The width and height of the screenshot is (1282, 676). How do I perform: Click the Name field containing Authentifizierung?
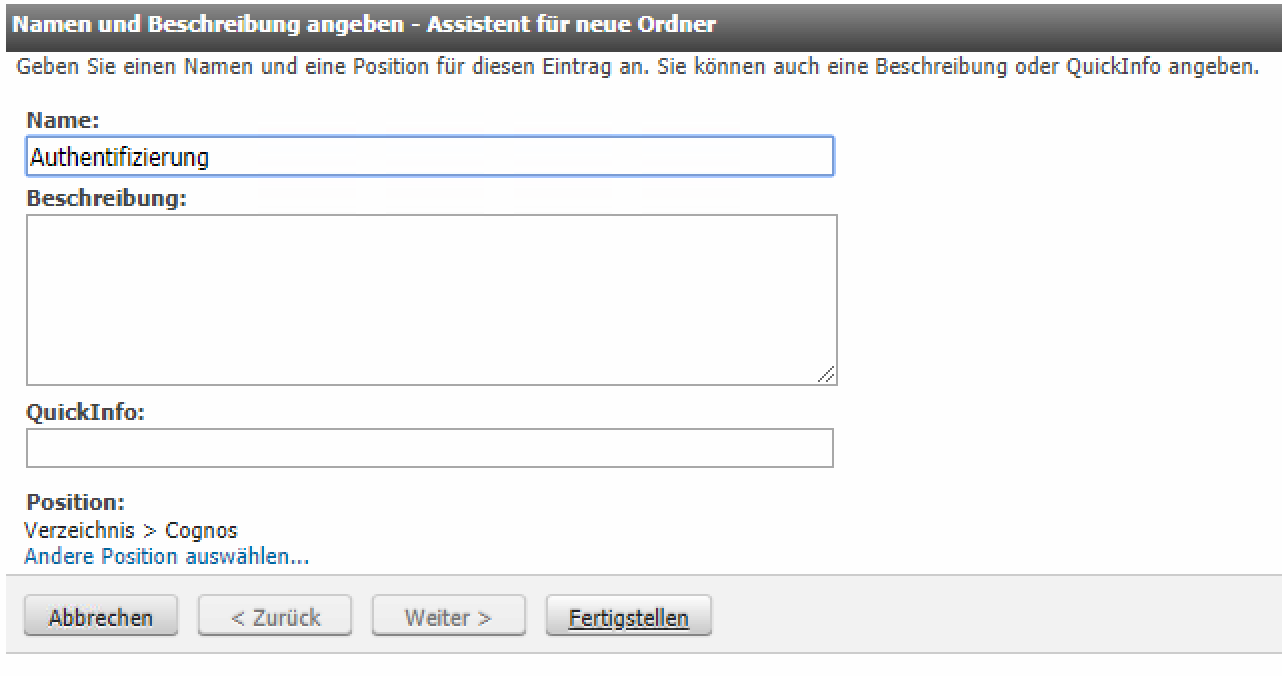pyautogui.click(x=429, y=157)
